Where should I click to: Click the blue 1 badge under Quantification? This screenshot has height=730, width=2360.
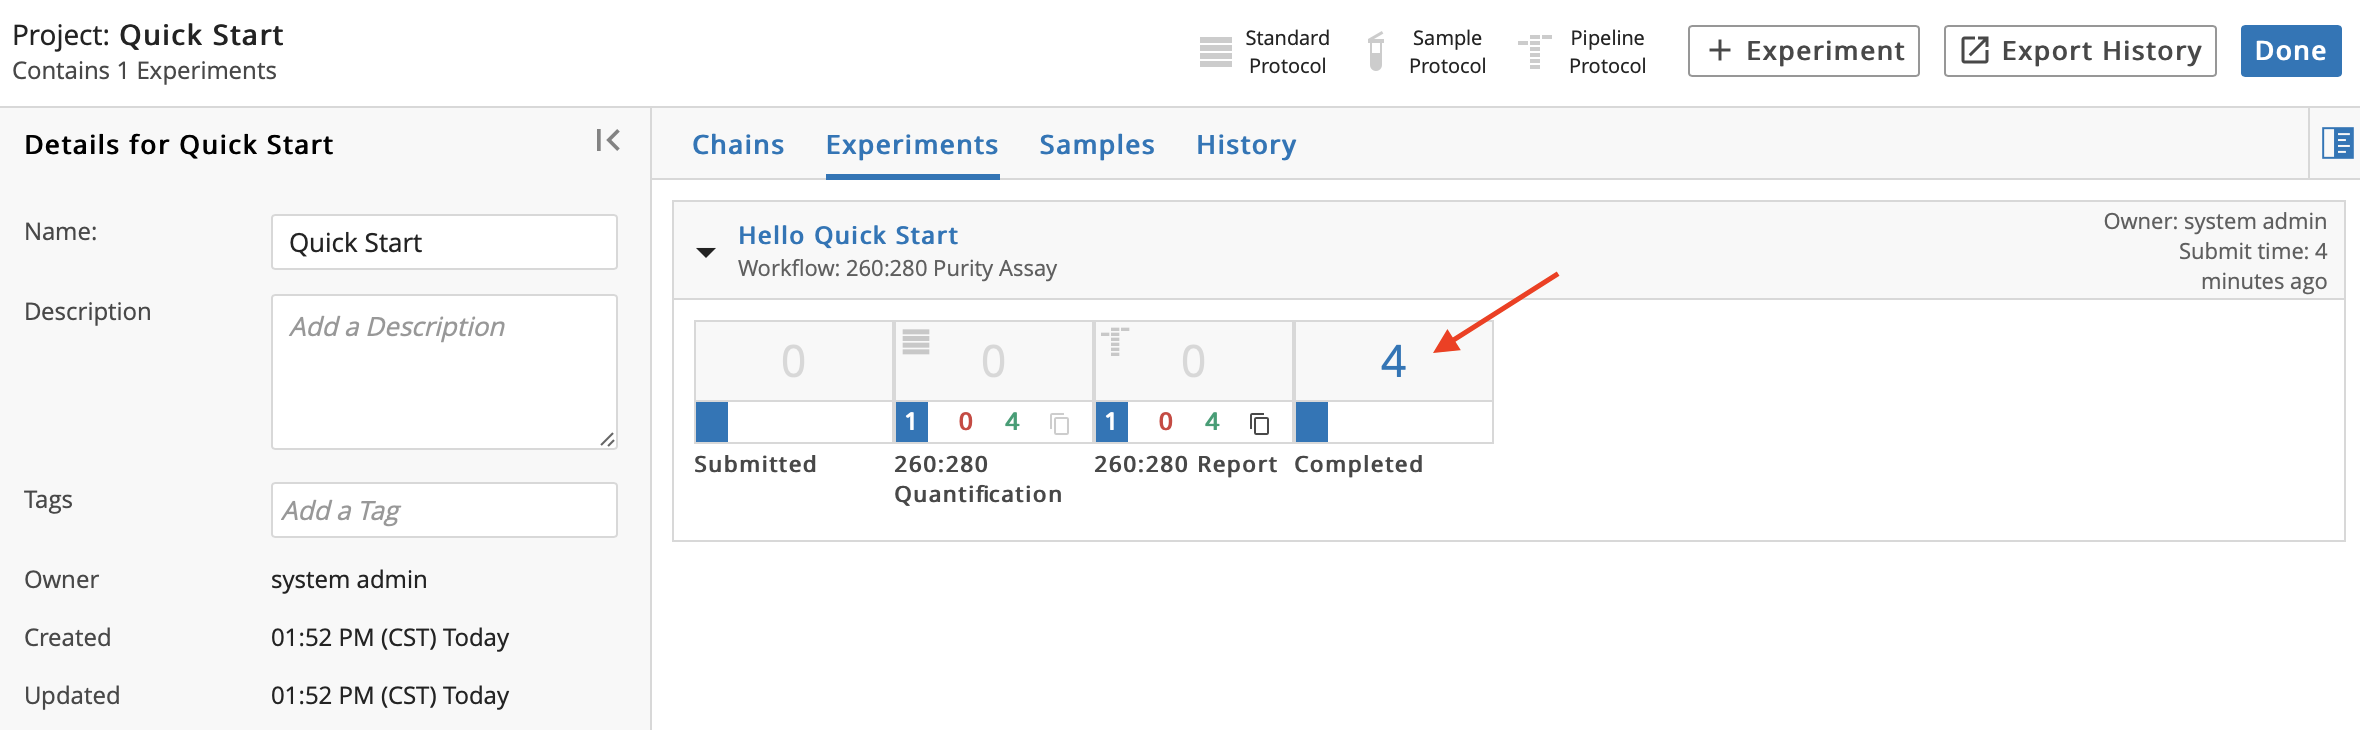[x=911, y=422]
